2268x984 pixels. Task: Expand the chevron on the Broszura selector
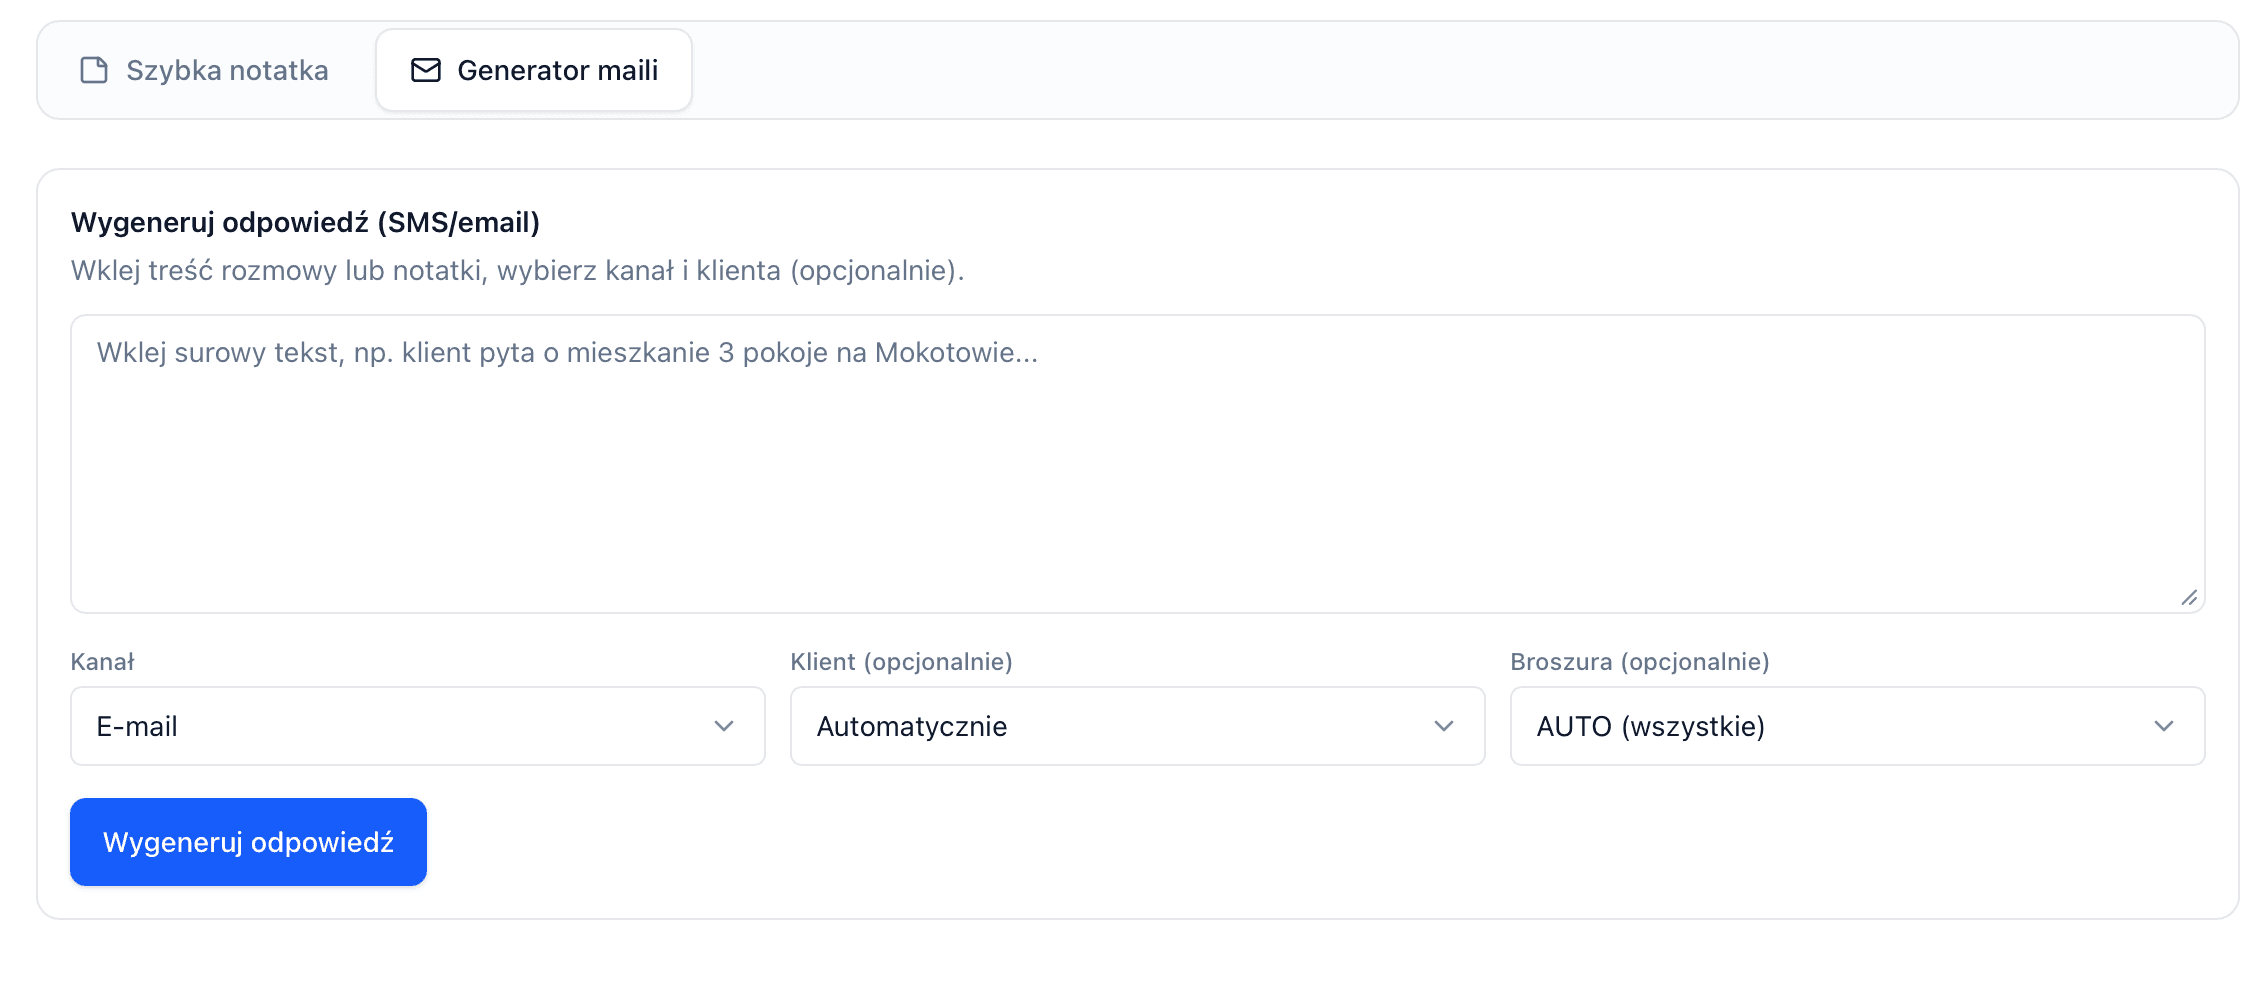(x=2164, y=726)
